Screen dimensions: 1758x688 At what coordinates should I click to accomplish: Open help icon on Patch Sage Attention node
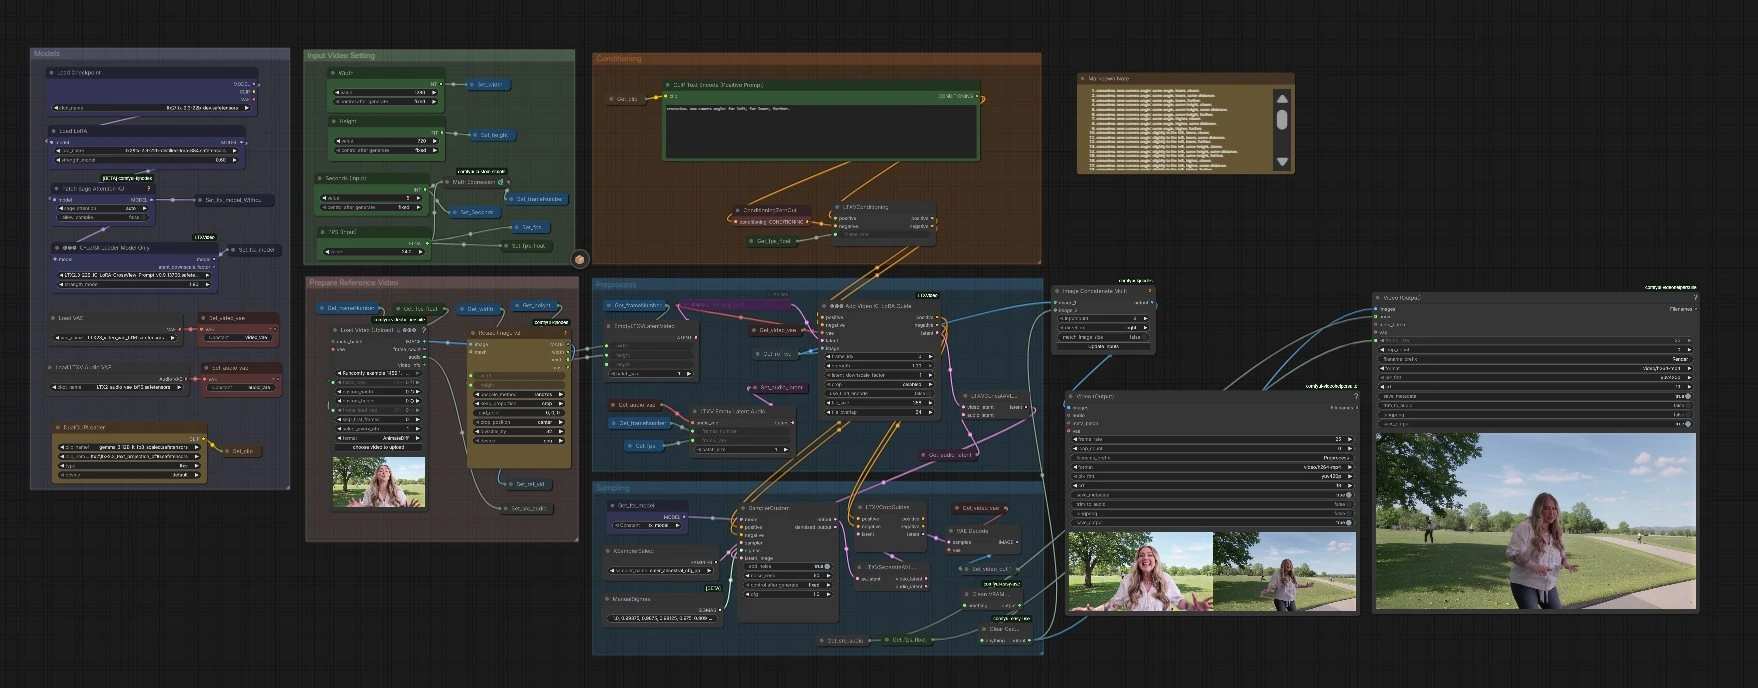point(149,188)
